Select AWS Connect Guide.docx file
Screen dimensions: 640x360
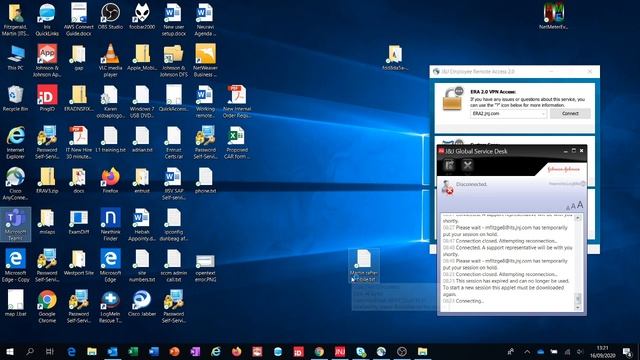click(78, 19)
